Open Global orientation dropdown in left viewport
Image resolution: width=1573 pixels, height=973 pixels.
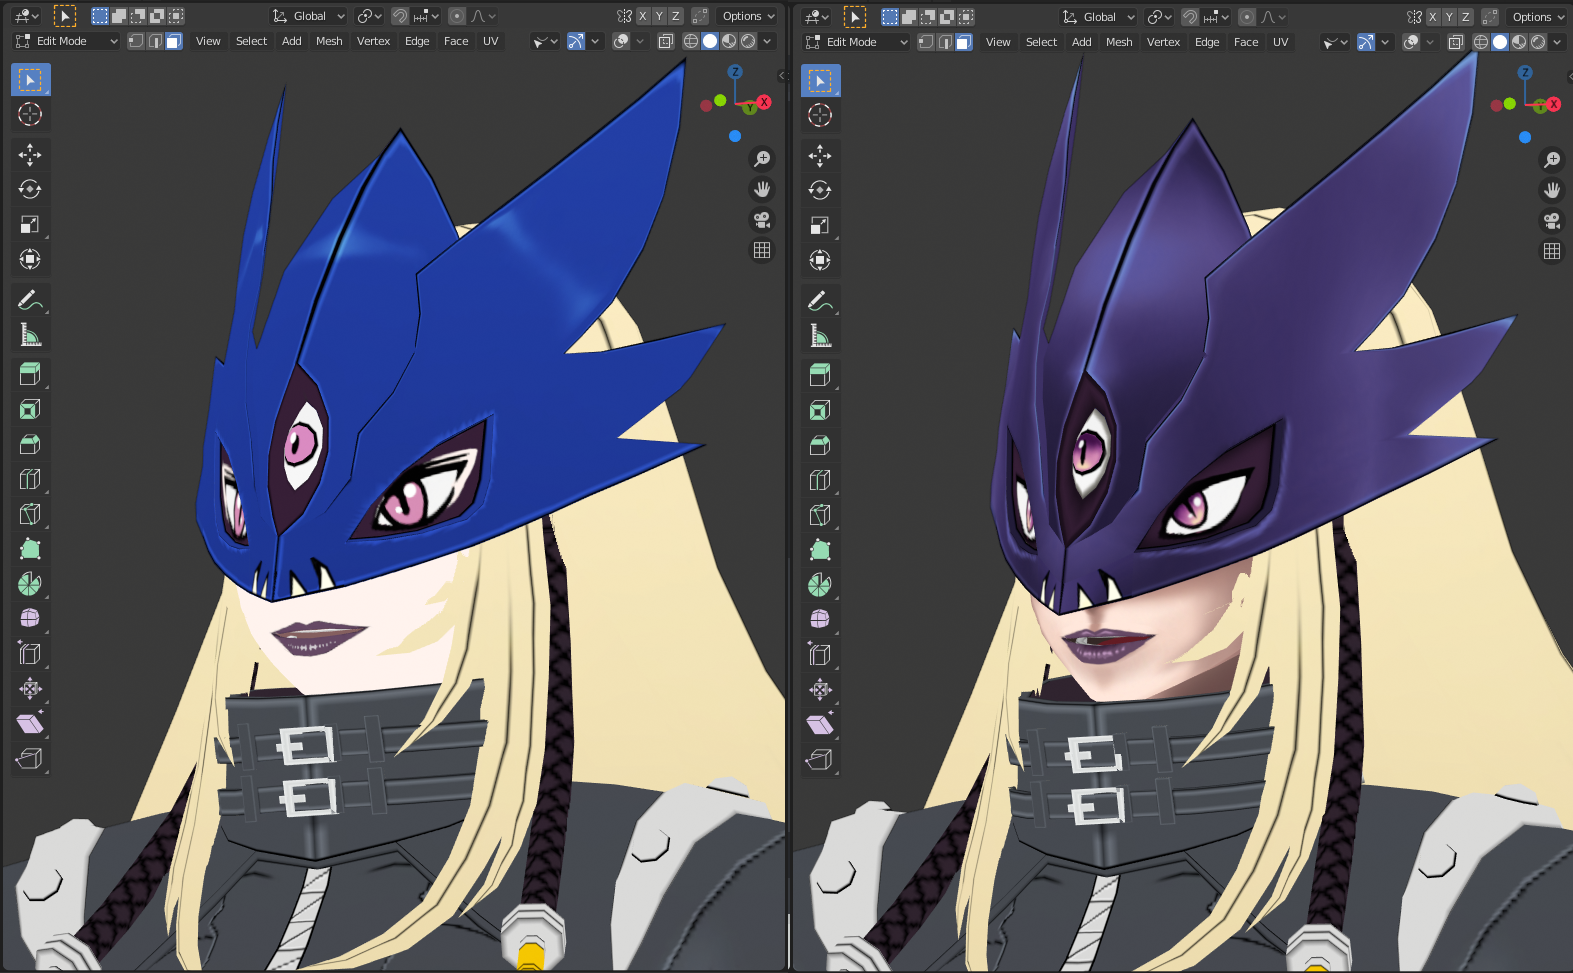point(309,16)
